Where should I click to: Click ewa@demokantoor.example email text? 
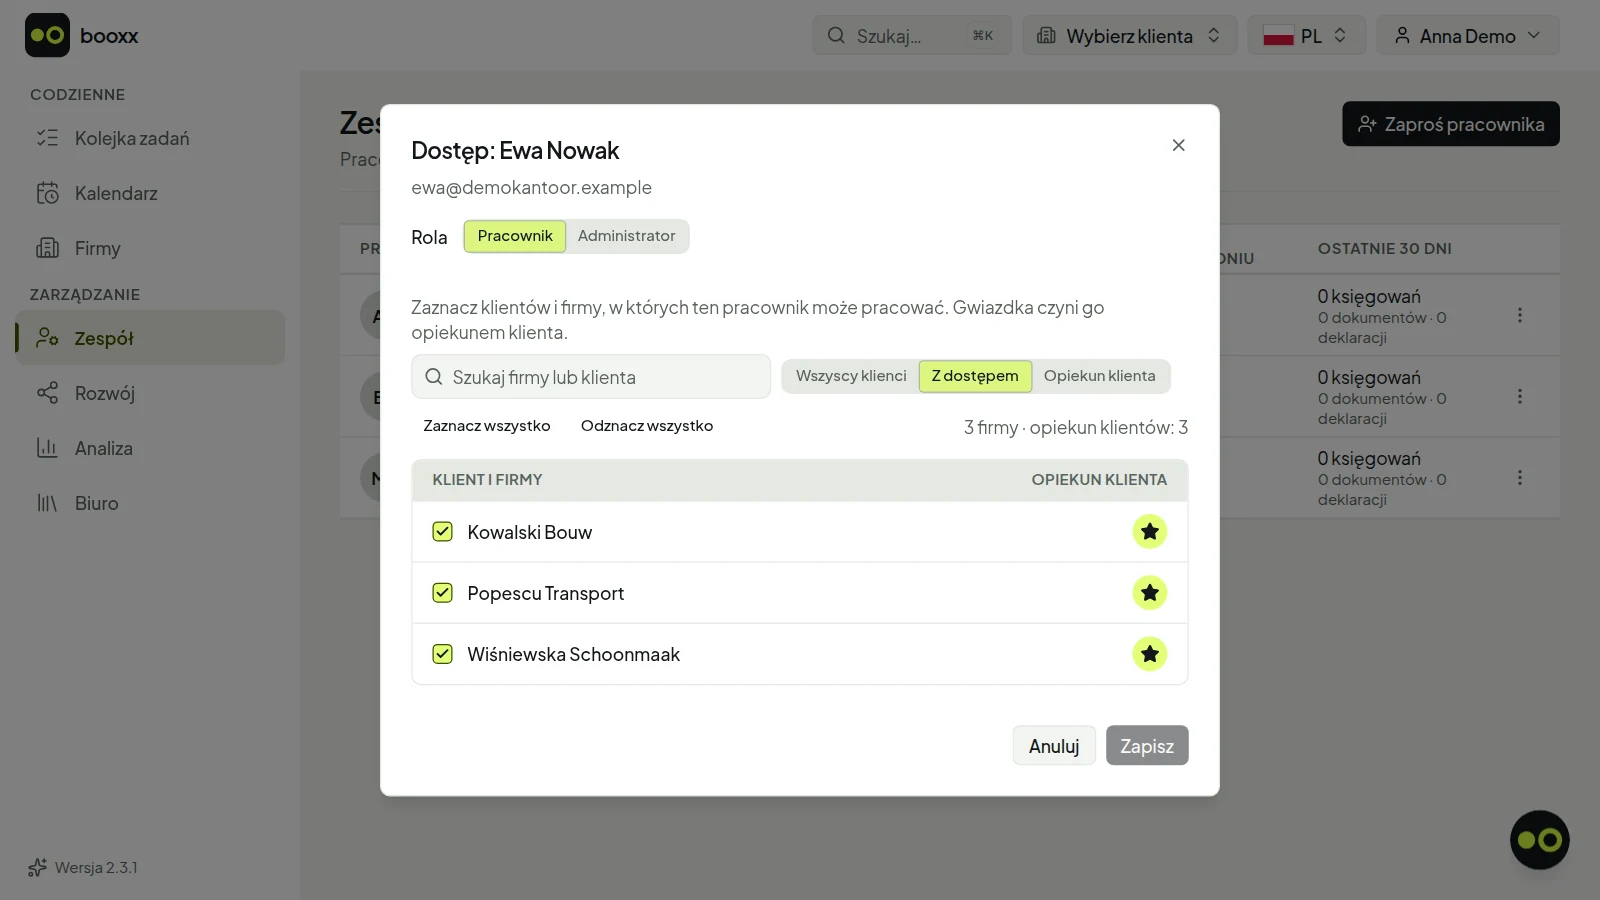tap(531, 188)
